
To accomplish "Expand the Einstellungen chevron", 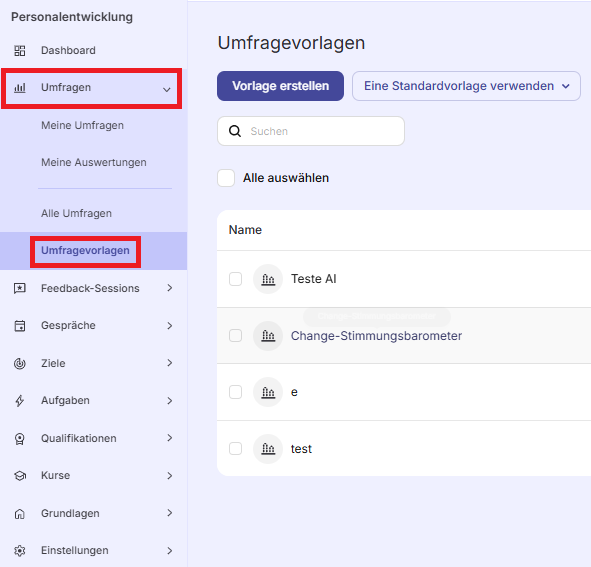I will [170, 551].
